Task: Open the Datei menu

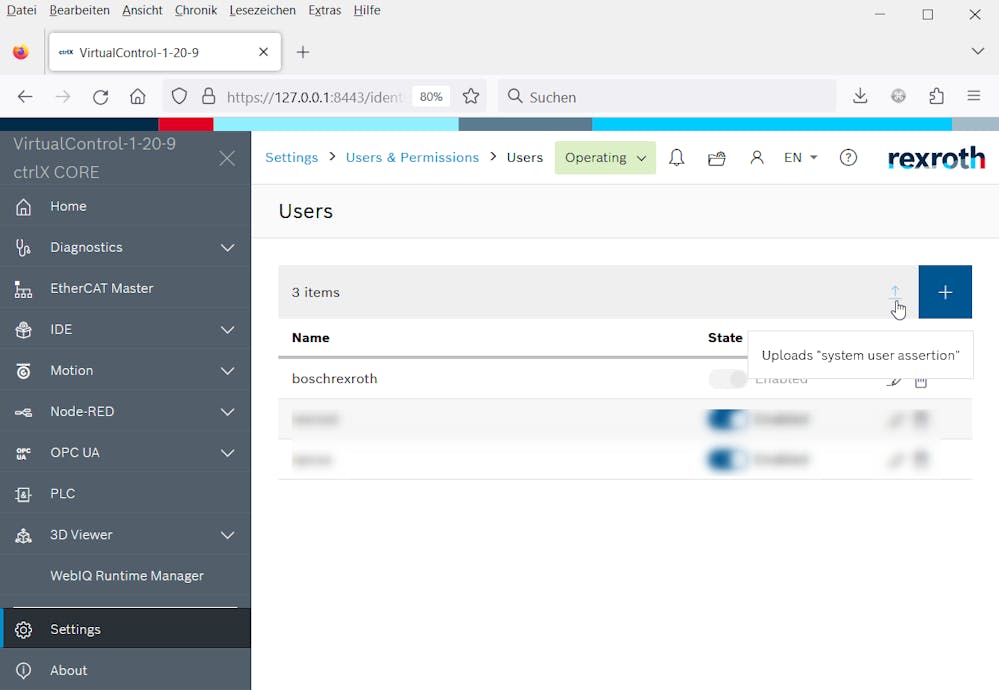Action: coord(22,10)
